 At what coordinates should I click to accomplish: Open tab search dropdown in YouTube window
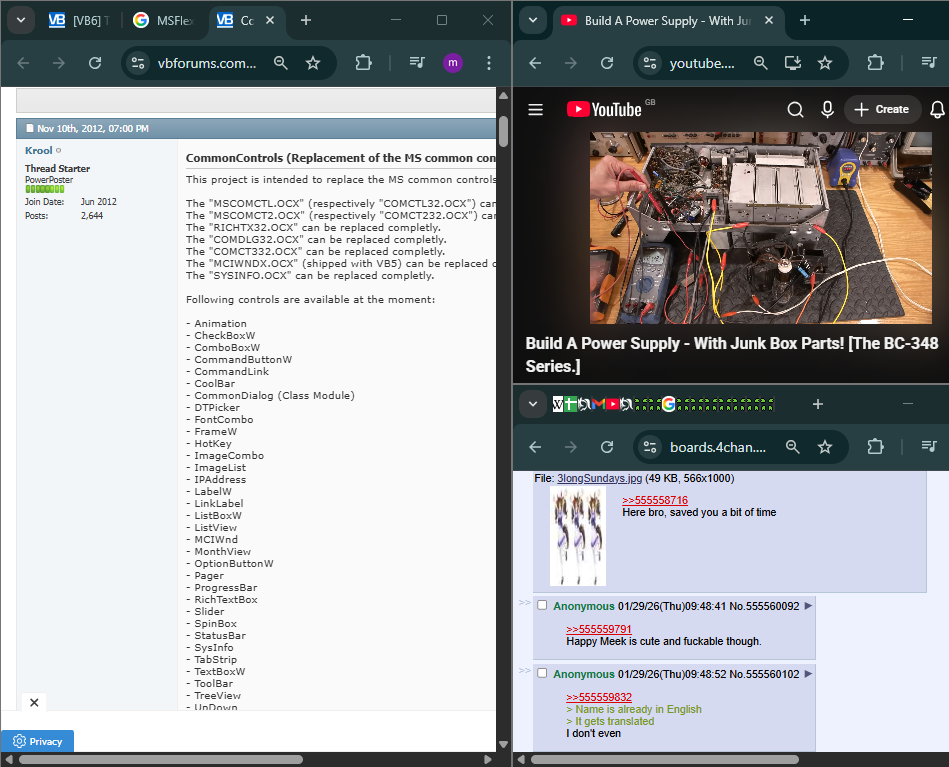point(533,21)
